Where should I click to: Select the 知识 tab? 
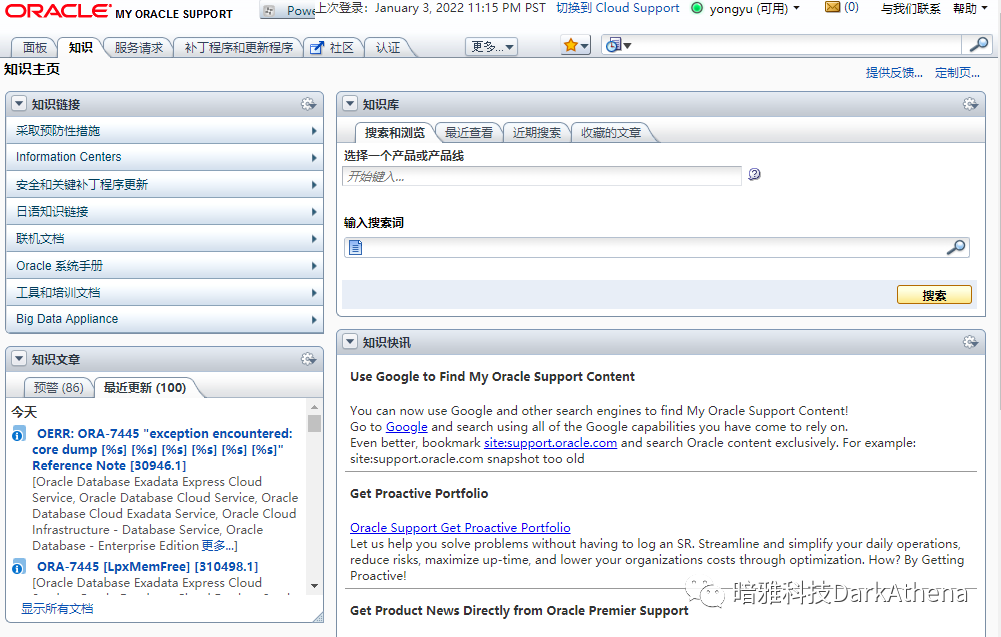80,48
